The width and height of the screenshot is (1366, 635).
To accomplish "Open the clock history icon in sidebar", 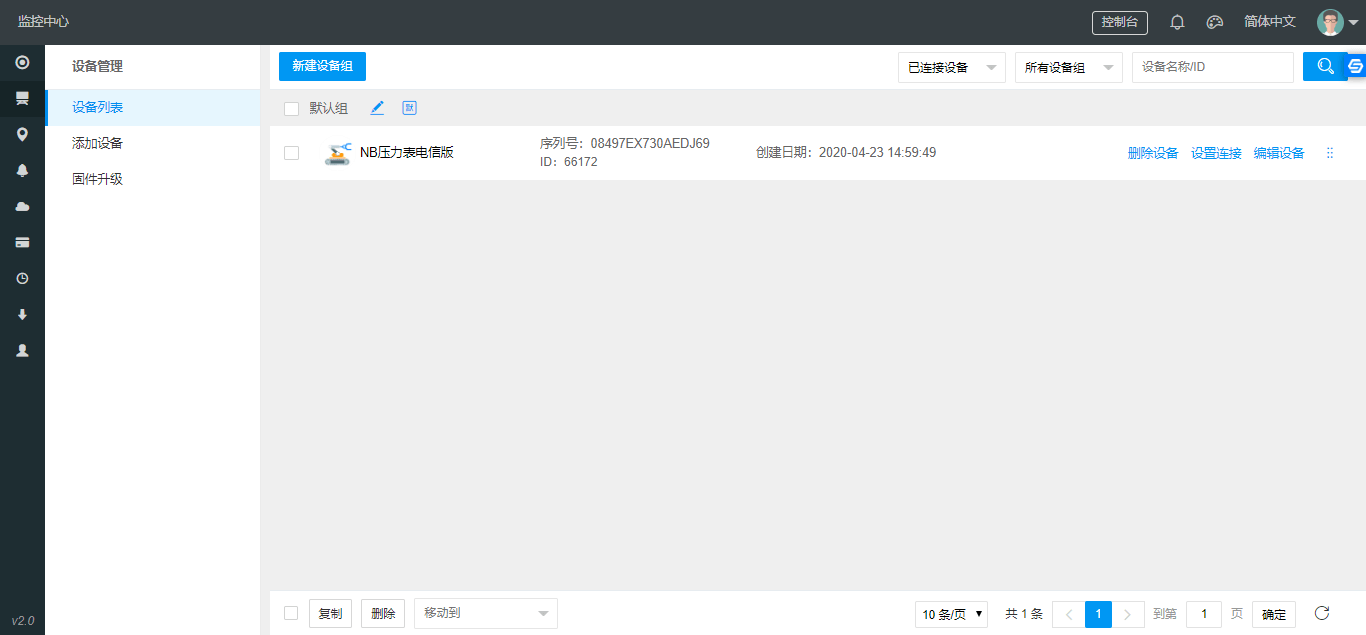I will 22,278.
